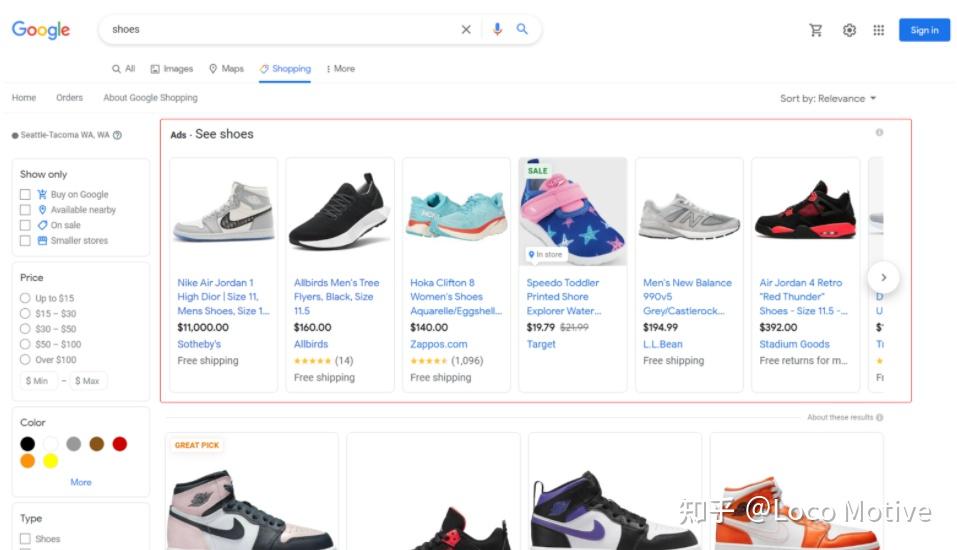Image resolution: width=957 pixels, height=550 pixels.
Task: Start voice search with microphone icon
Action: point(497,29)
